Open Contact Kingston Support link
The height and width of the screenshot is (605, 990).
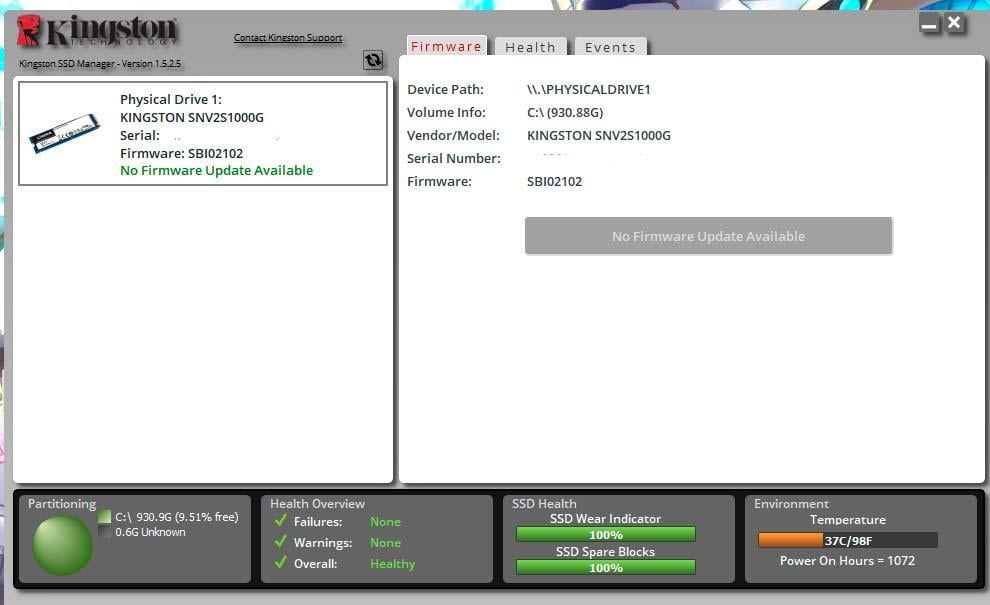[288, 38]
